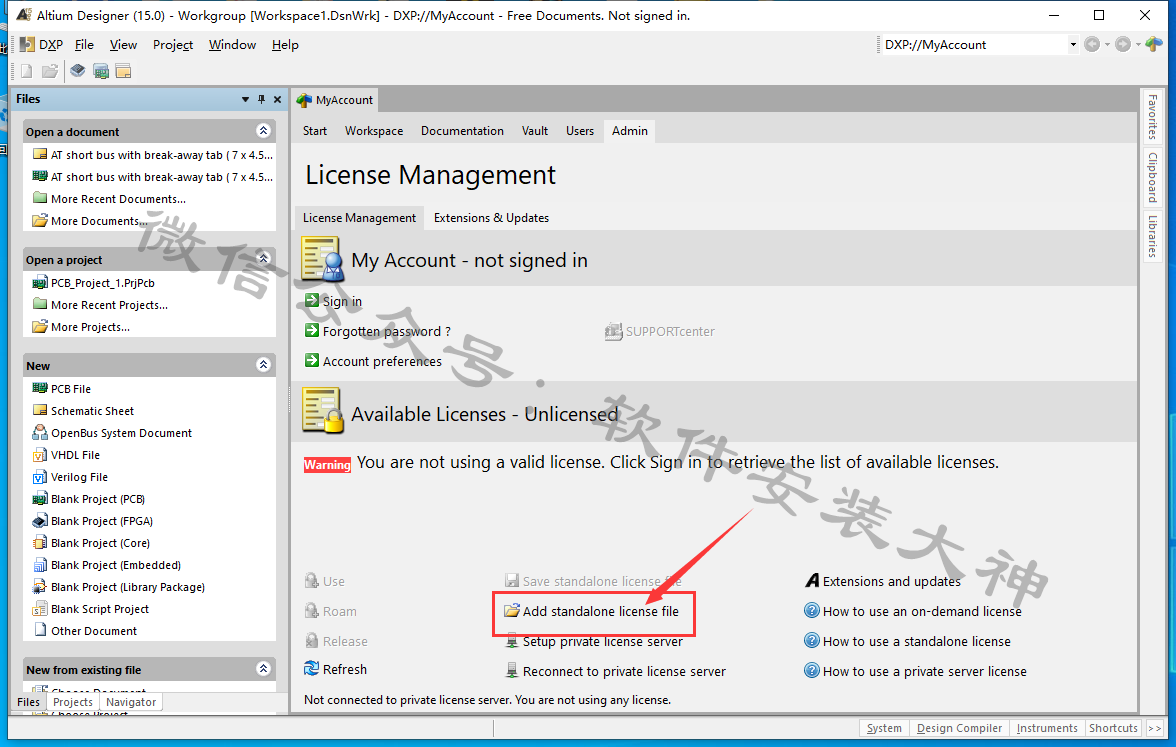Close the Files panel
This screenshot has height=747, width=1176.
tap(278, 99)
